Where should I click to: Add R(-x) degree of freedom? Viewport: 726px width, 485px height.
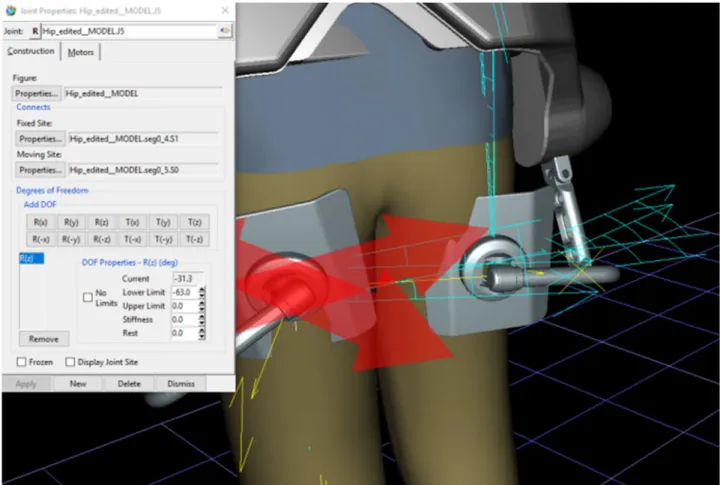point(41,239)
